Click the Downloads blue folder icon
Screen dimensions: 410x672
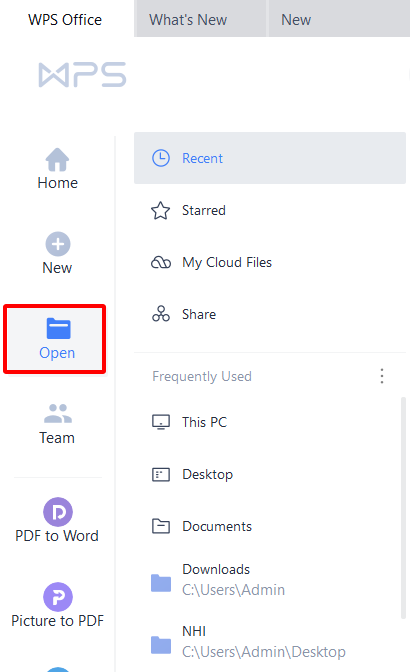click(x=161, y=583)
